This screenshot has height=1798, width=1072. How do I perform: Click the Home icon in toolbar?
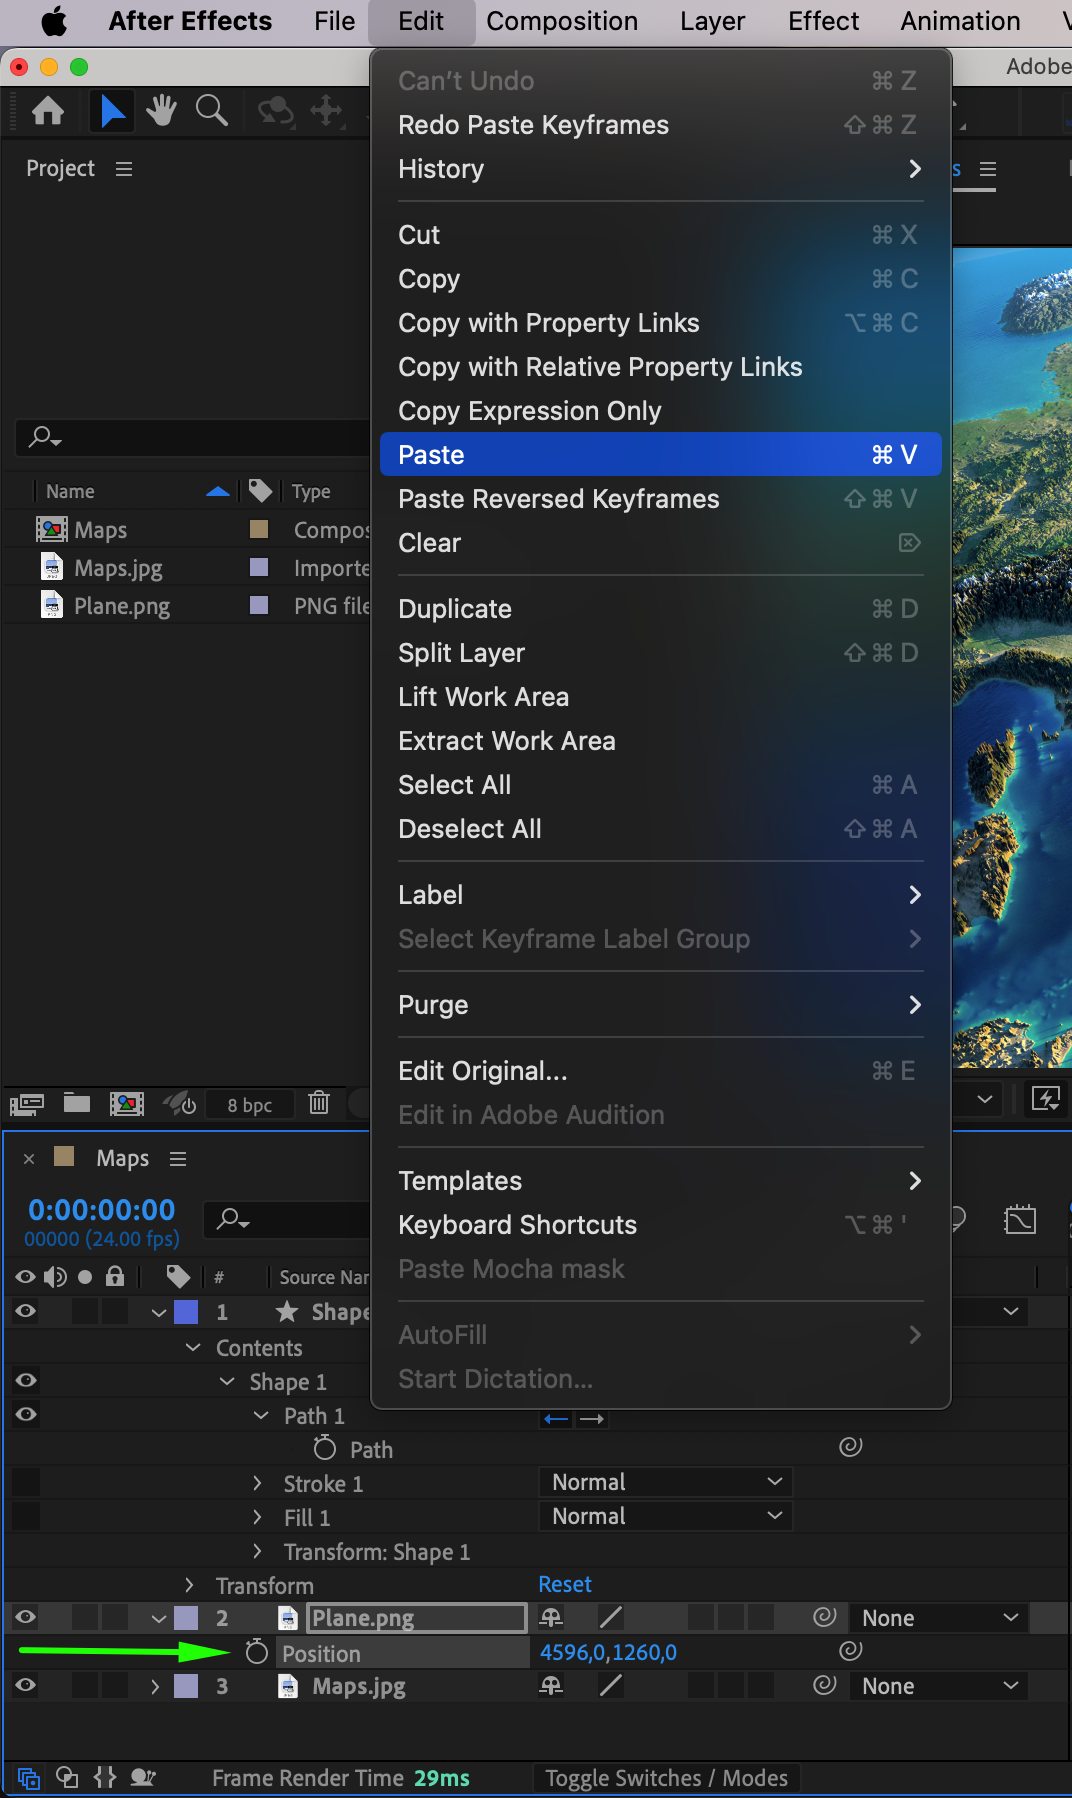[48, 110]
